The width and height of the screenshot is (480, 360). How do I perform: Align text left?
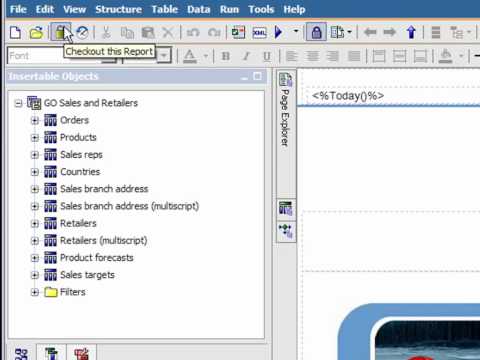[x=292, y=56]
